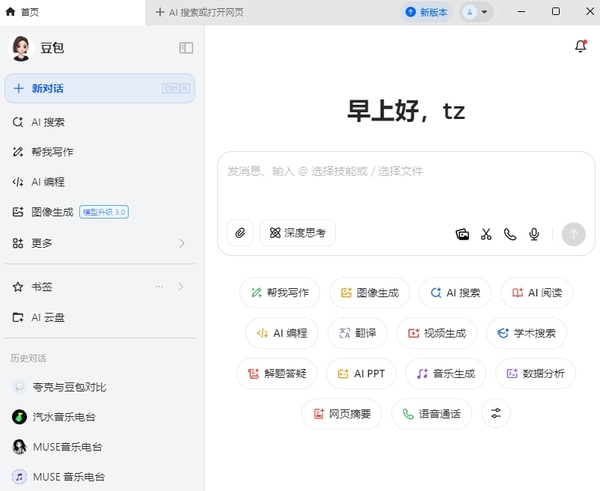Viewport: 600px width, 491px height.
Task: Open the 数据分析 chip
Action: (535, 374)
